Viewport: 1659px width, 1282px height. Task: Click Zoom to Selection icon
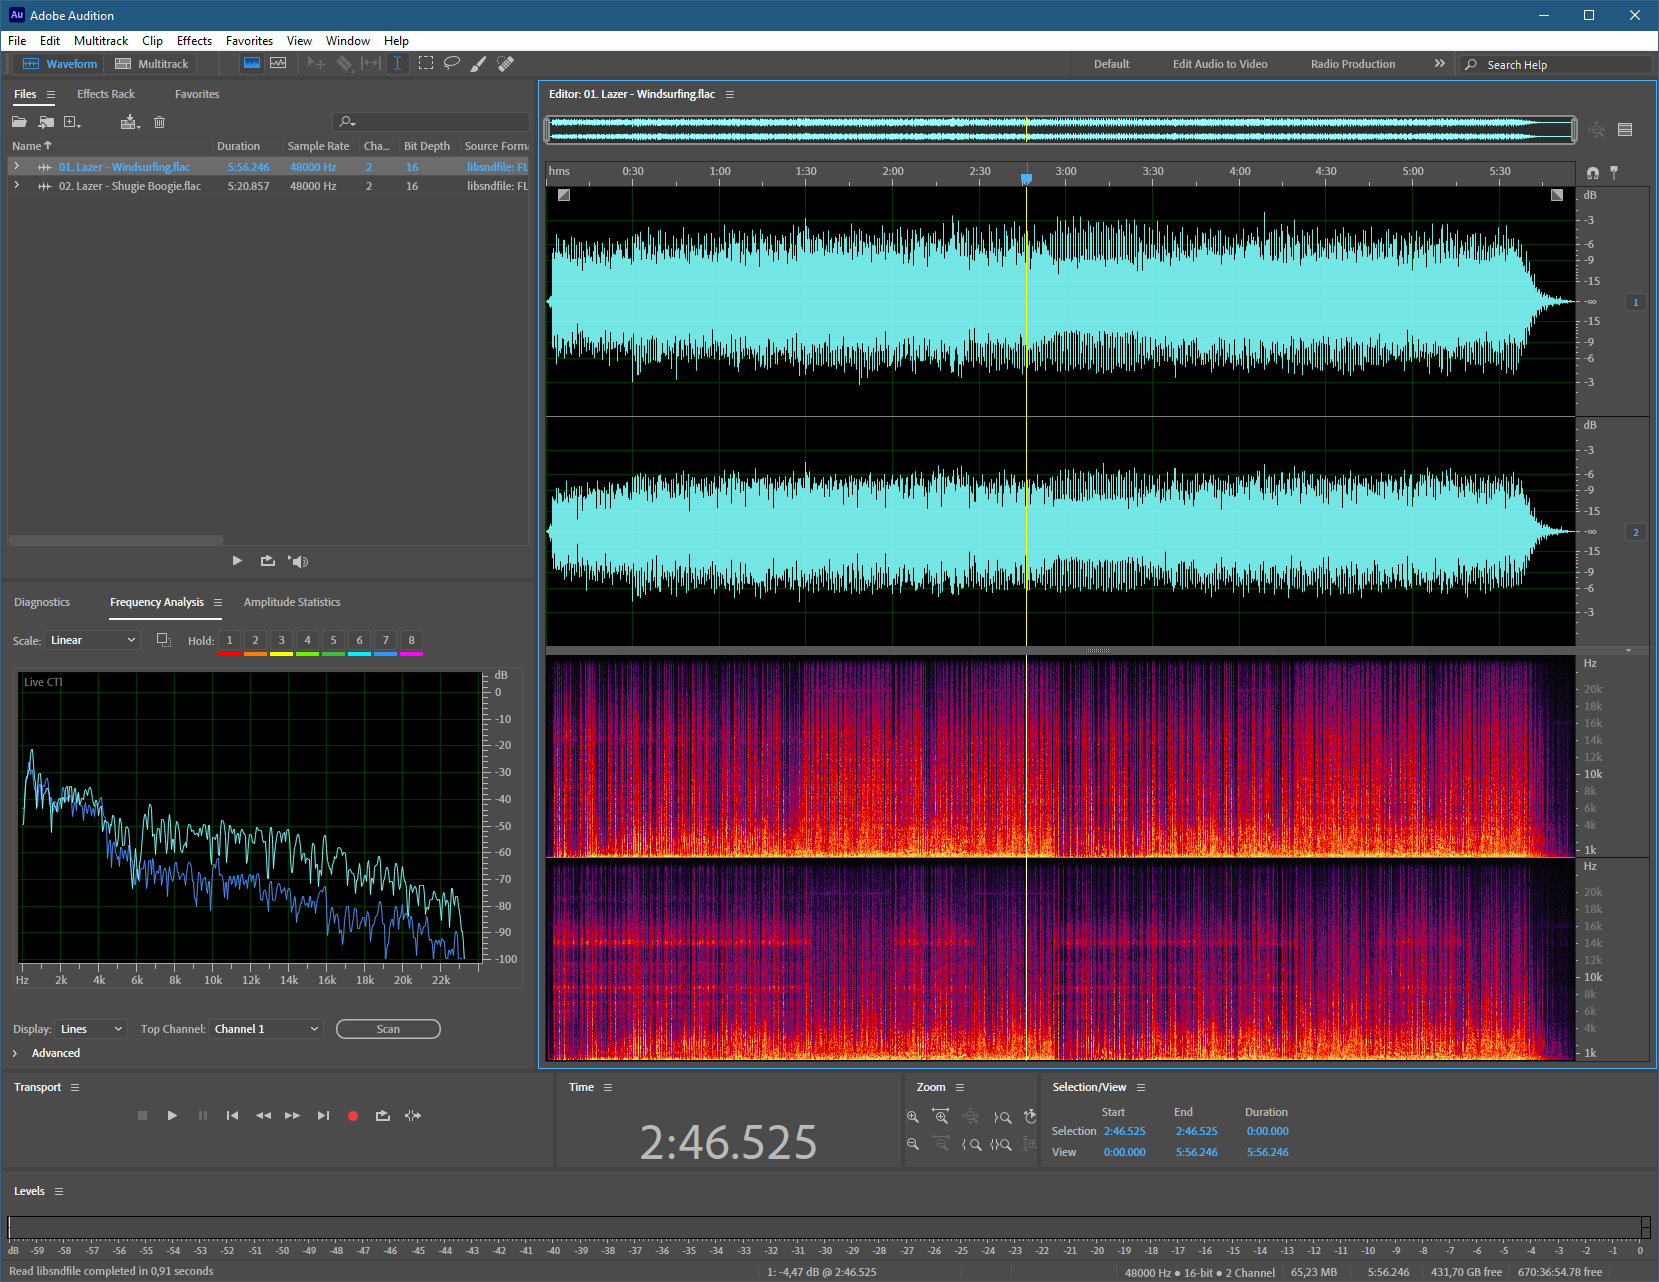[x=1001, y=1144]
